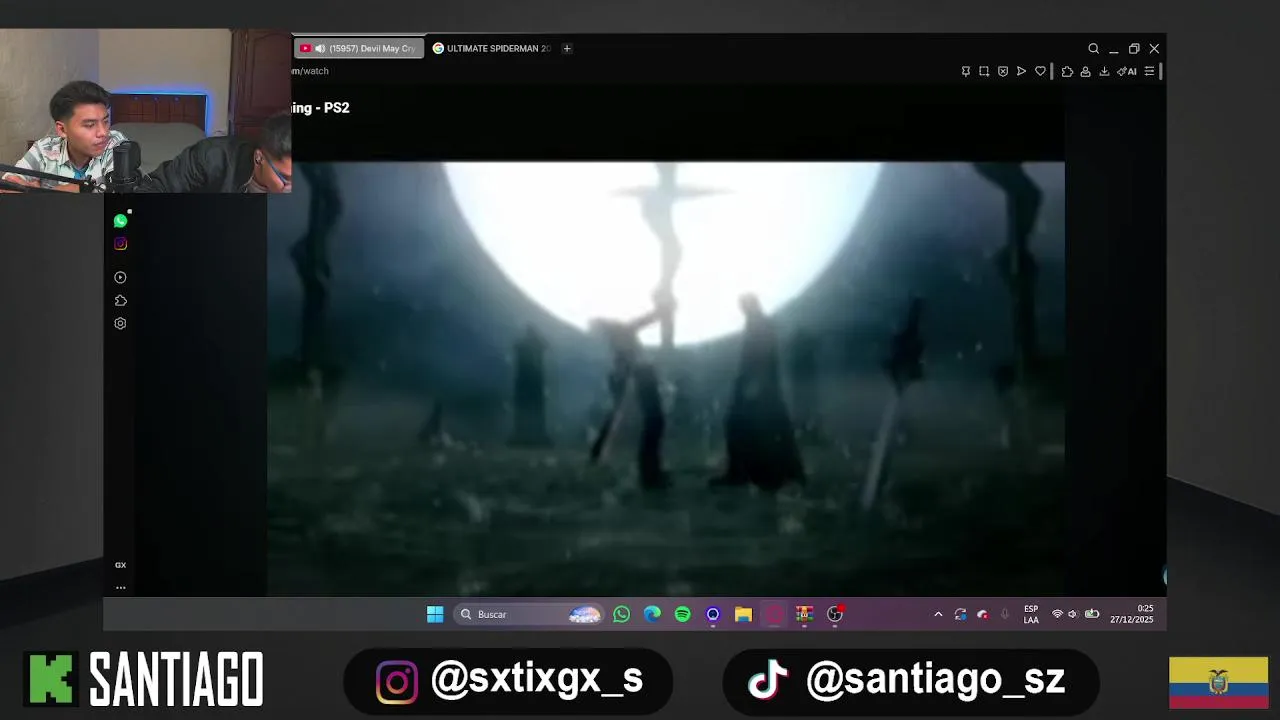Open GX Control at sidebar bottom
This screenshot has height=720, width=1280.
pos(120,565)
